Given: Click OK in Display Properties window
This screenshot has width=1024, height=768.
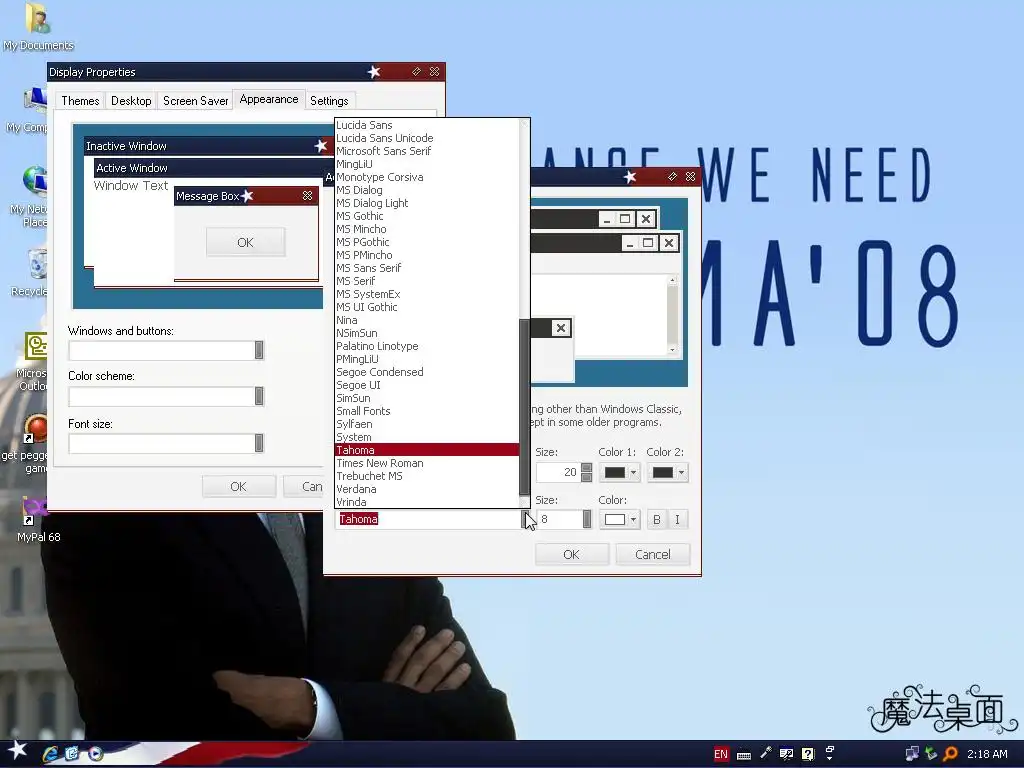Looking at the screenshot, I should pos(238,487).
